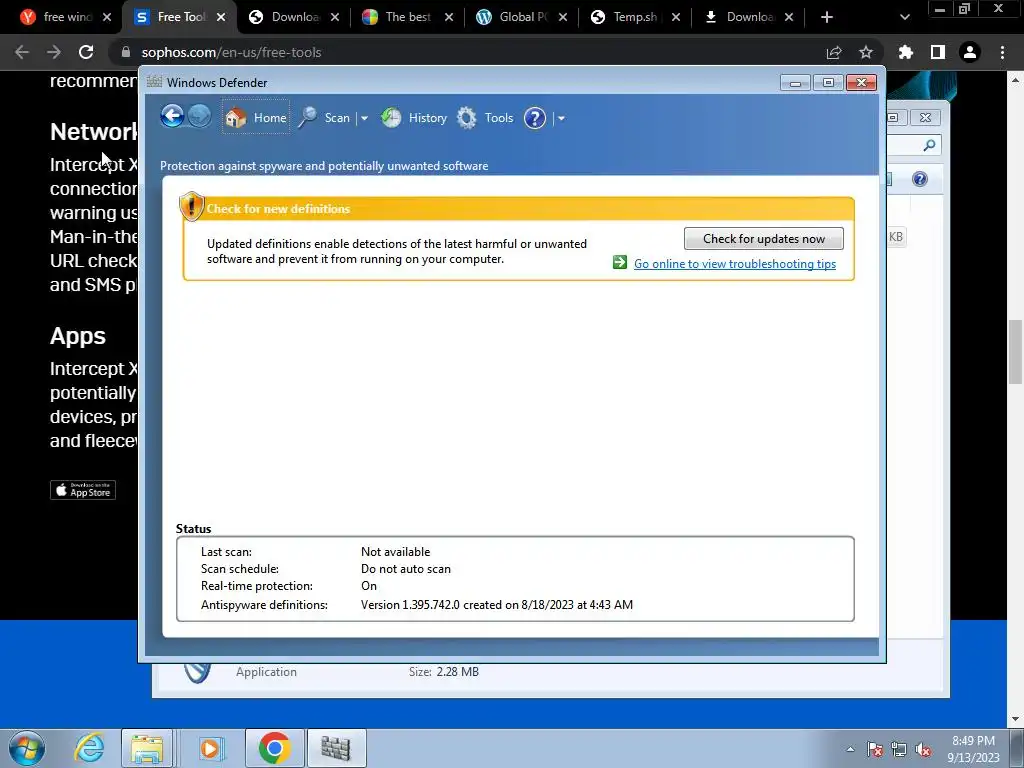Open History in Windows Defender
This screenshot has height=768, width=1024.
pyautogui.click(x=414, y=118)
